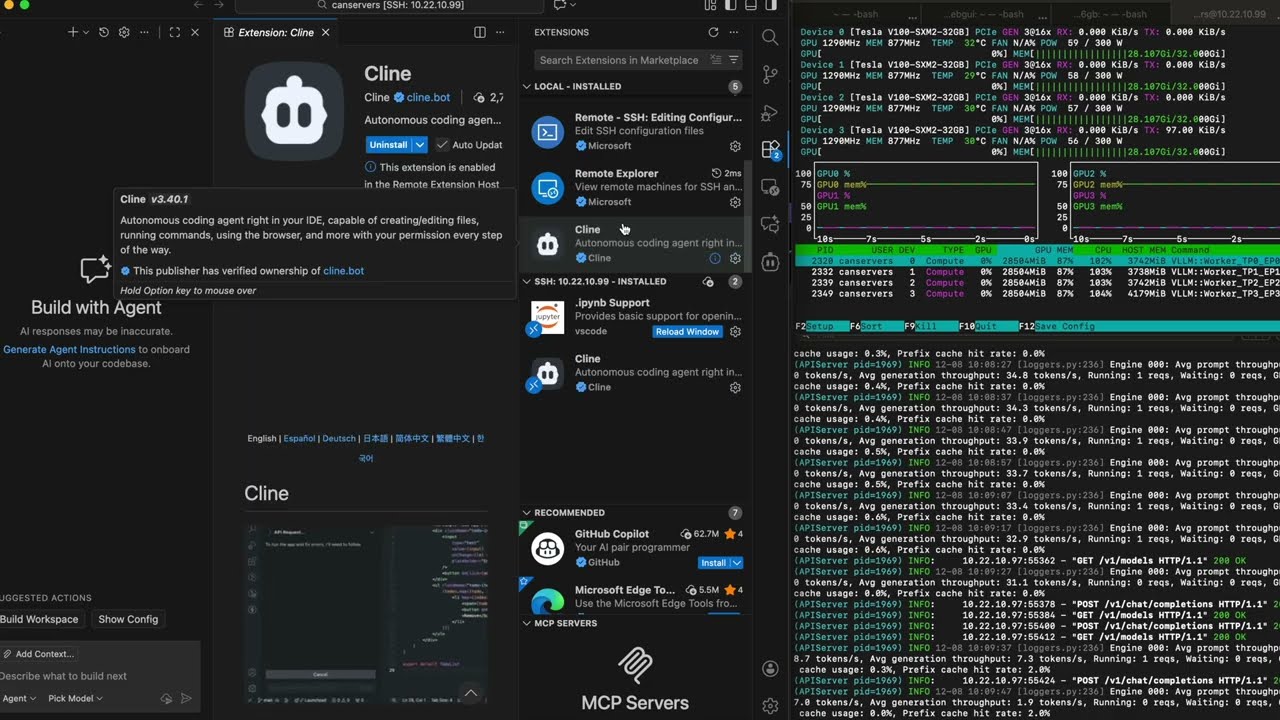The height and width of the screenshot is (720, 1280).
Task: Open the Chat view in activity bar
Action: [x=770, y=224]
